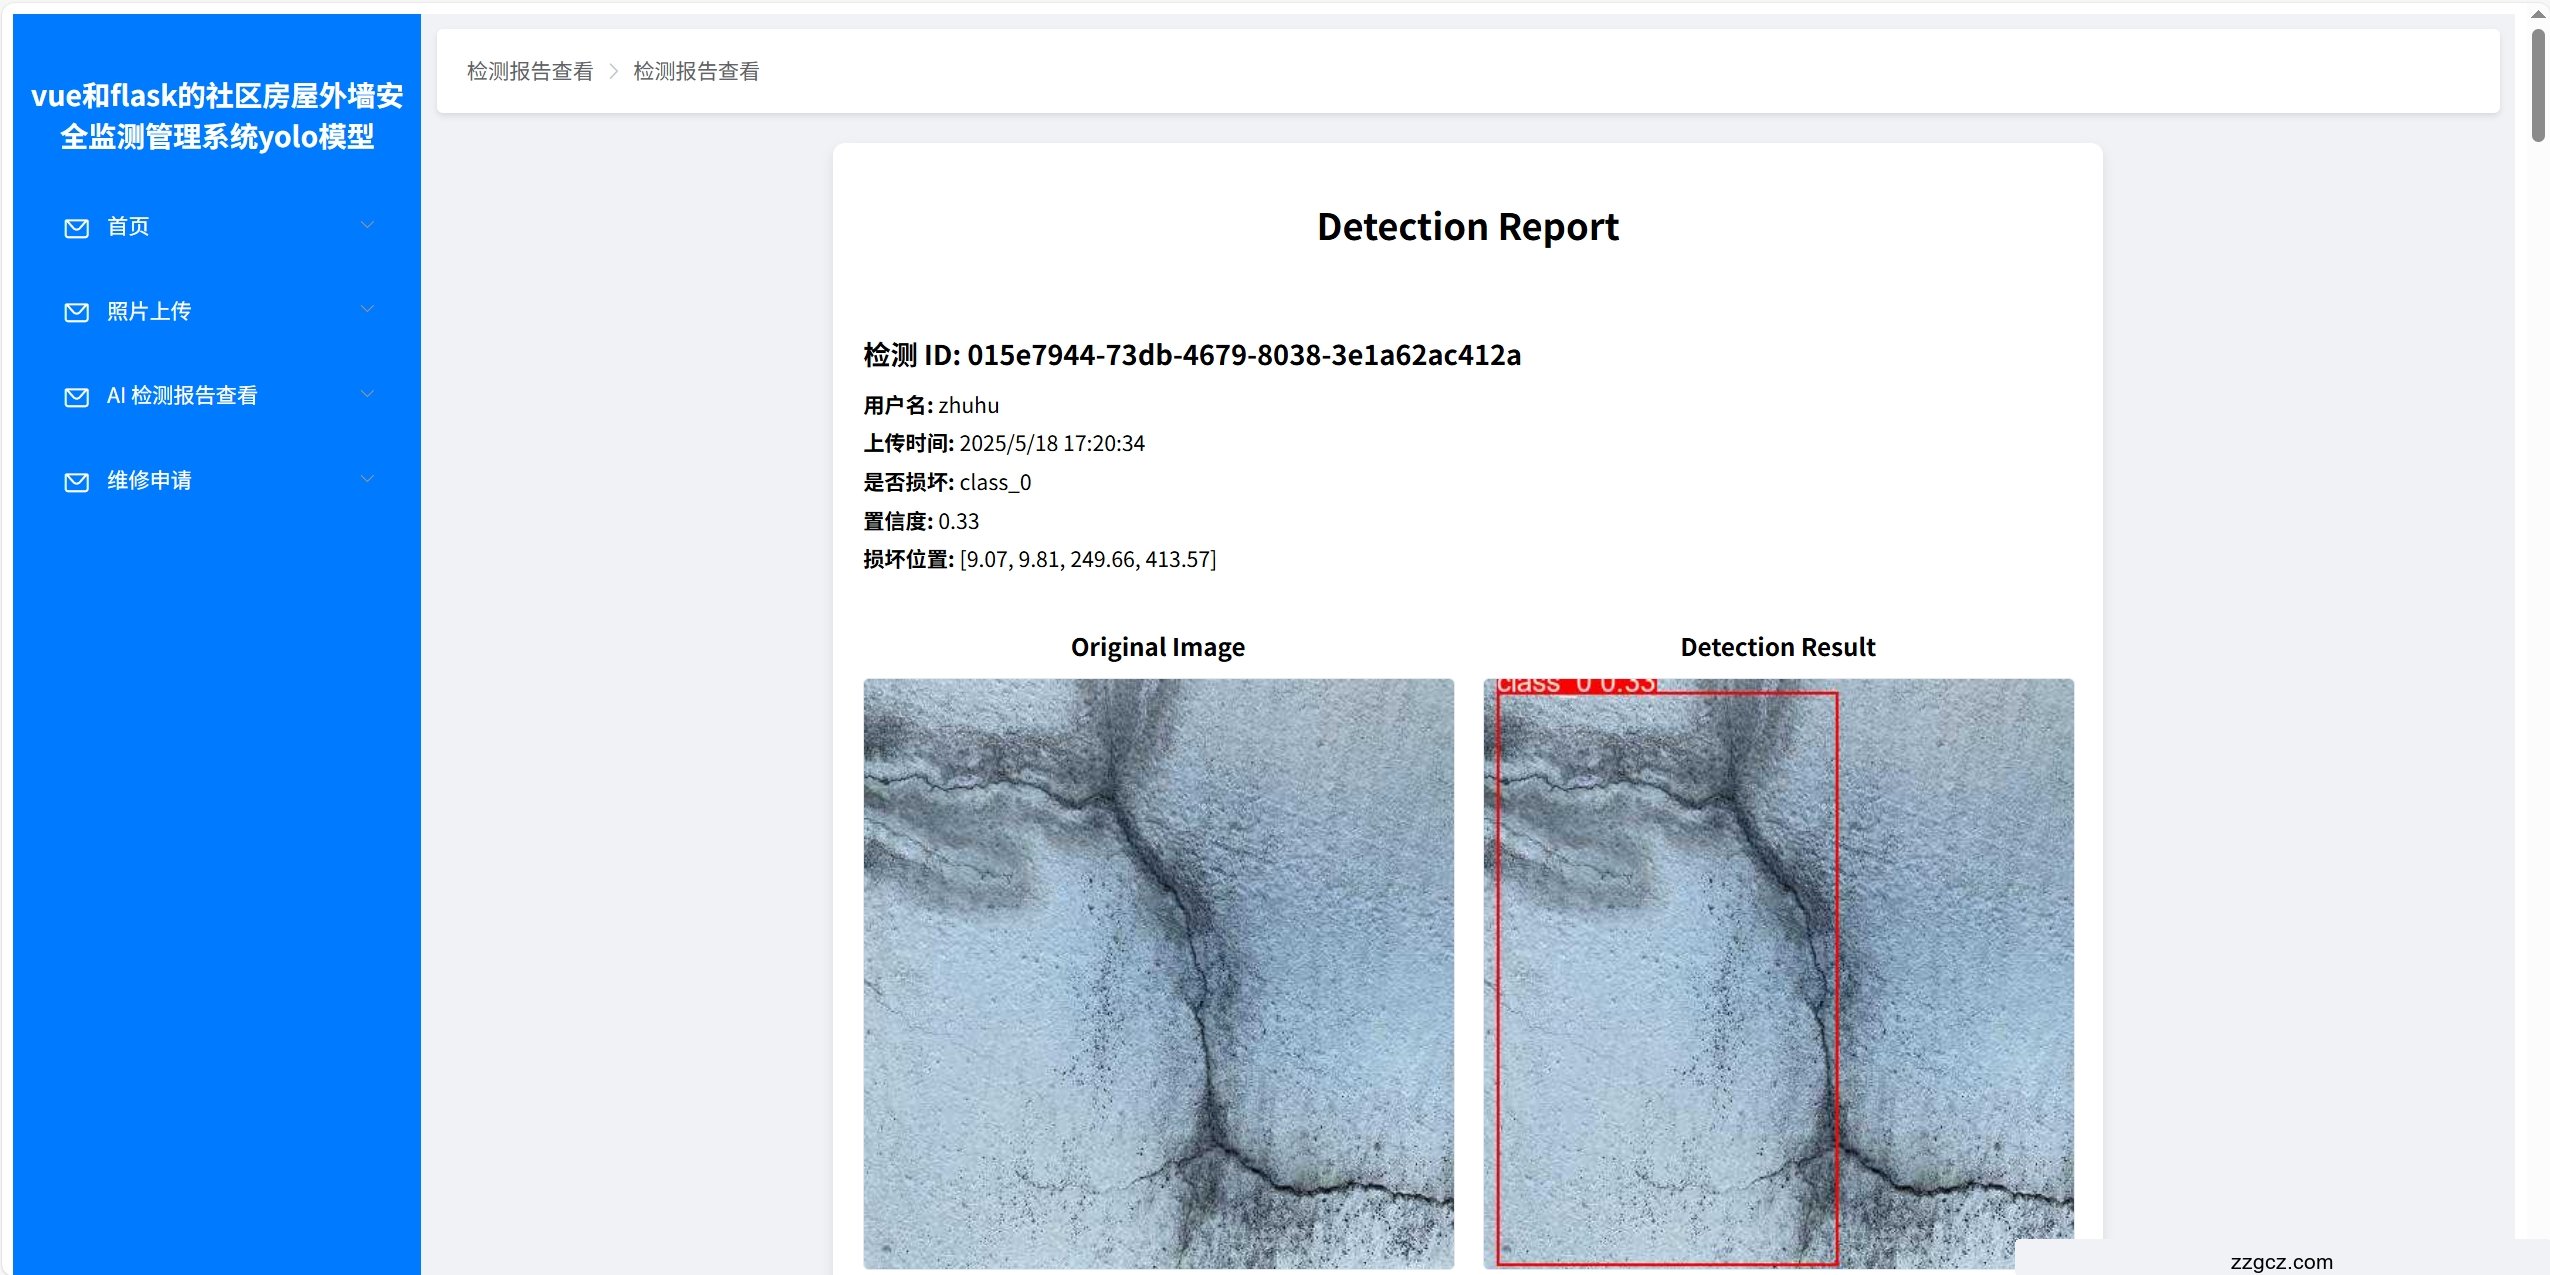Click the vertical page scrollbar thumb
This screenshot has height=1275, width=2550.
click(2538, 85)
